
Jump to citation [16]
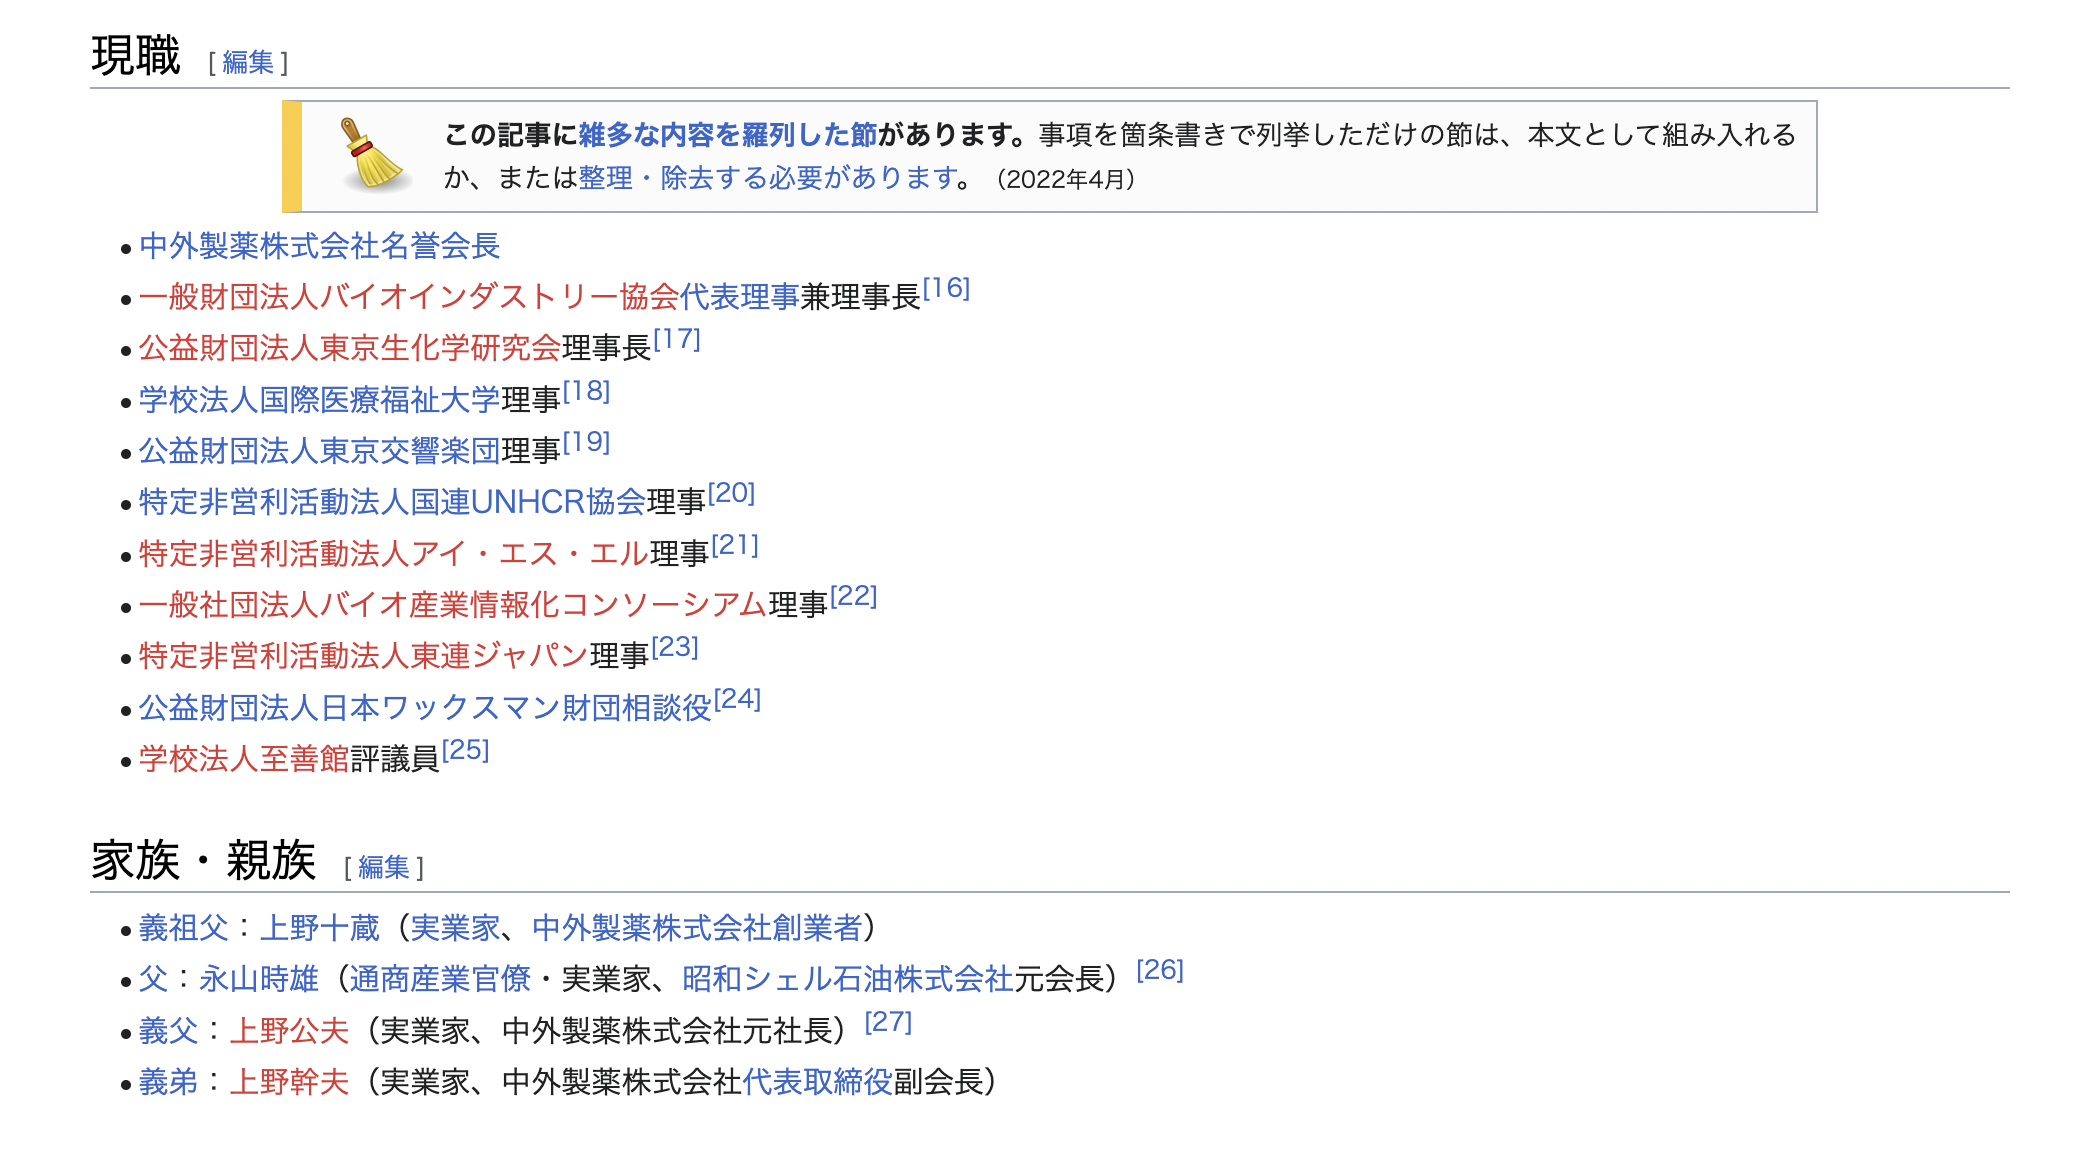point(946,289)
